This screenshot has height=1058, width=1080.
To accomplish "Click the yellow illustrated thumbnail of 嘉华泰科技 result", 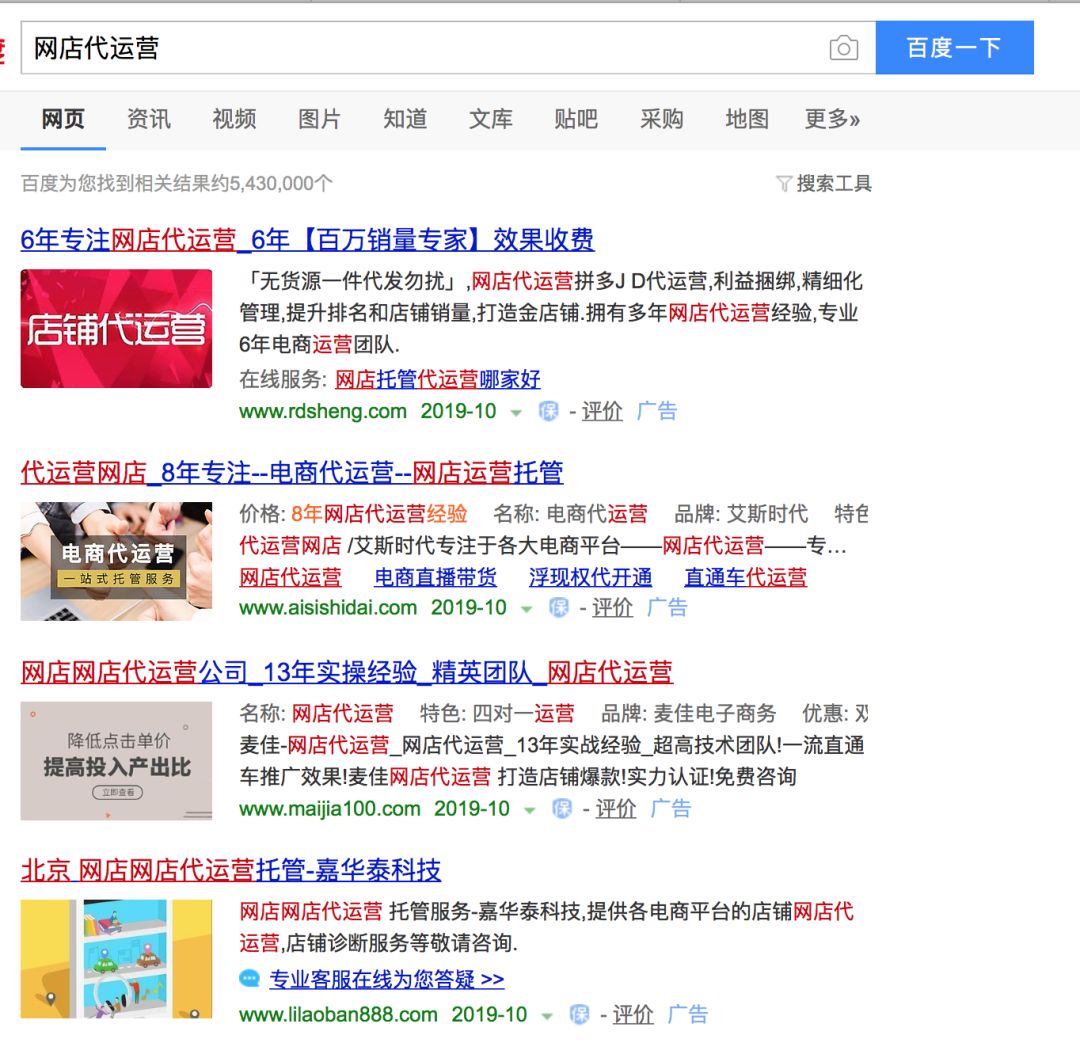I will click(x=116, y=959).
